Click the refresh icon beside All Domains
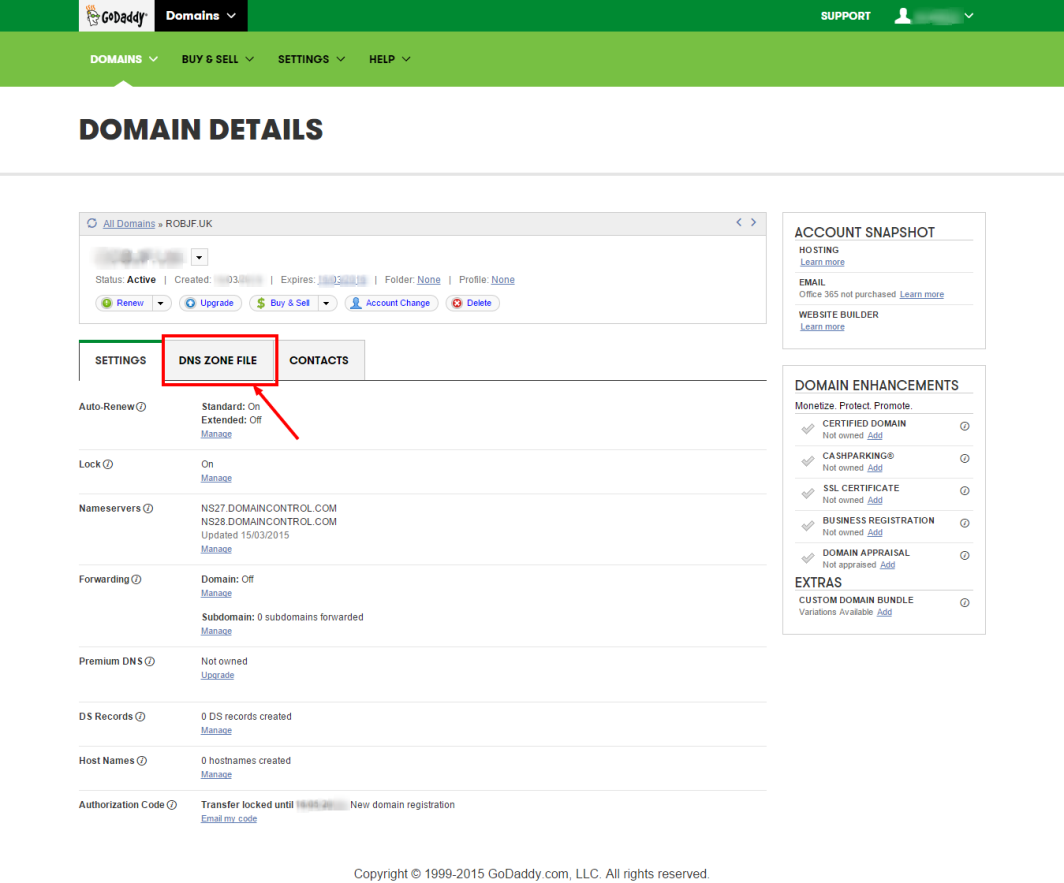The width and height of the screenshot is (1064, 883). coord(92,223)
